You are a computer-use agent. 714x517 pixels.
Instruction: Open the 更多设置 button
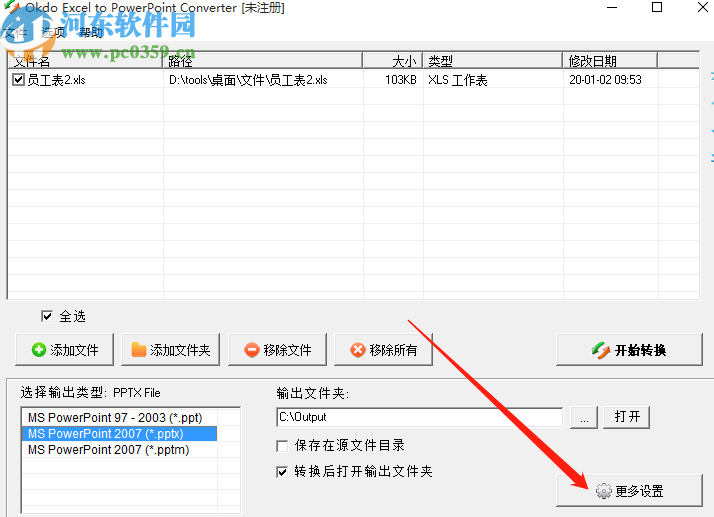tap(629, 491)
